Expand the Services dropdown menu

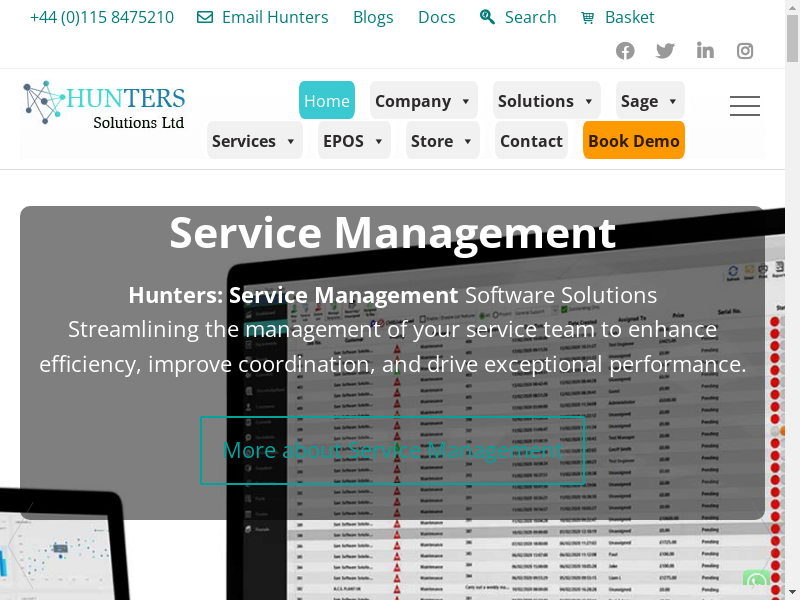click(x=254, y=141)
